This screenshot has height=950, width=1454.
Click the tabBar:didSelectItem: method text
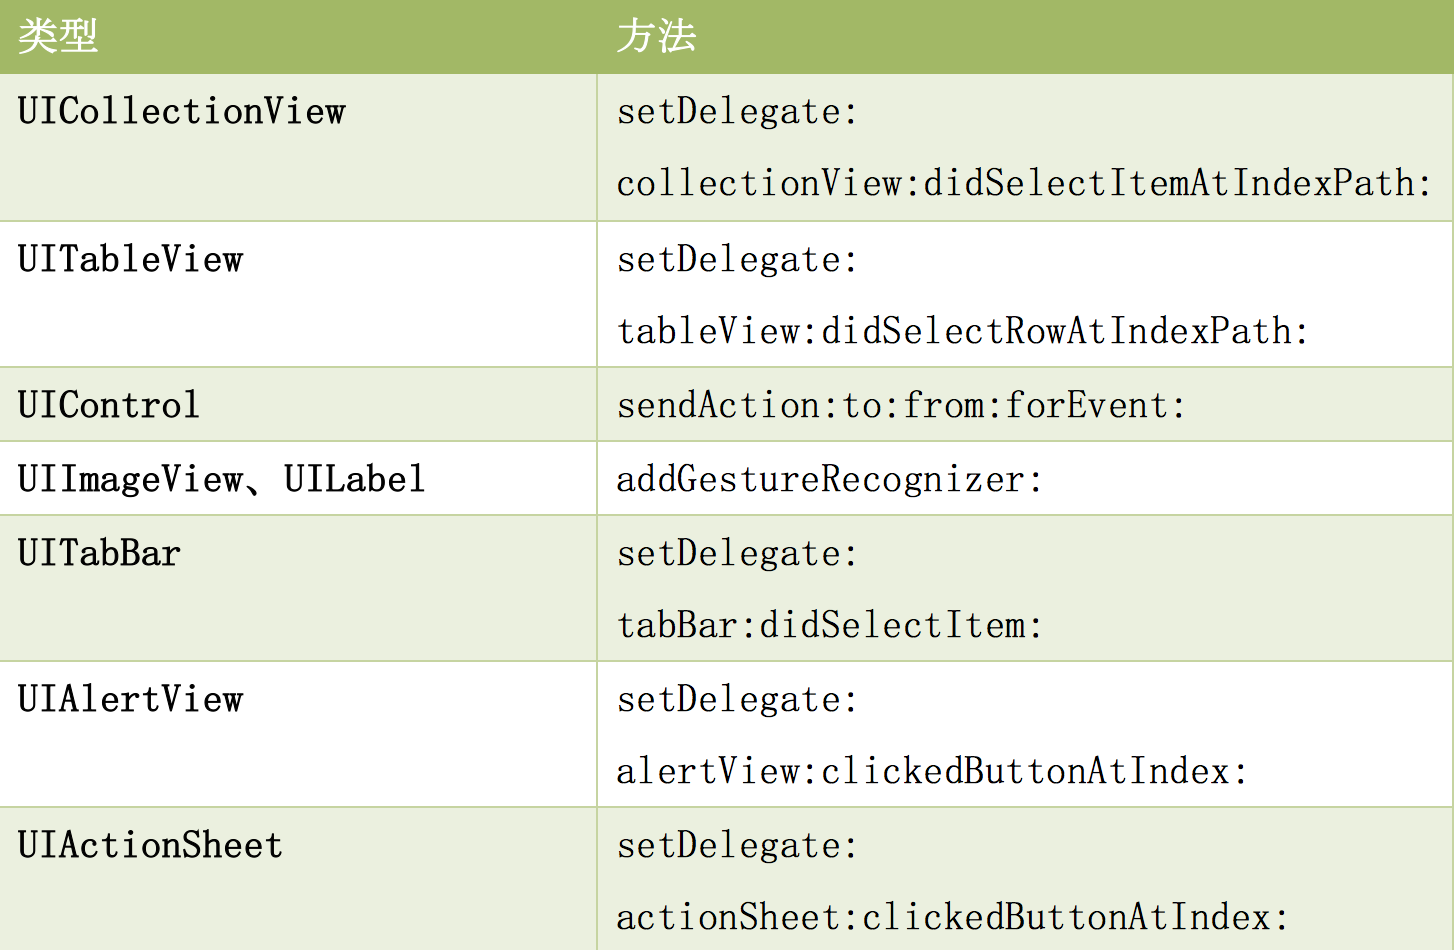click(x=829, y=625)
